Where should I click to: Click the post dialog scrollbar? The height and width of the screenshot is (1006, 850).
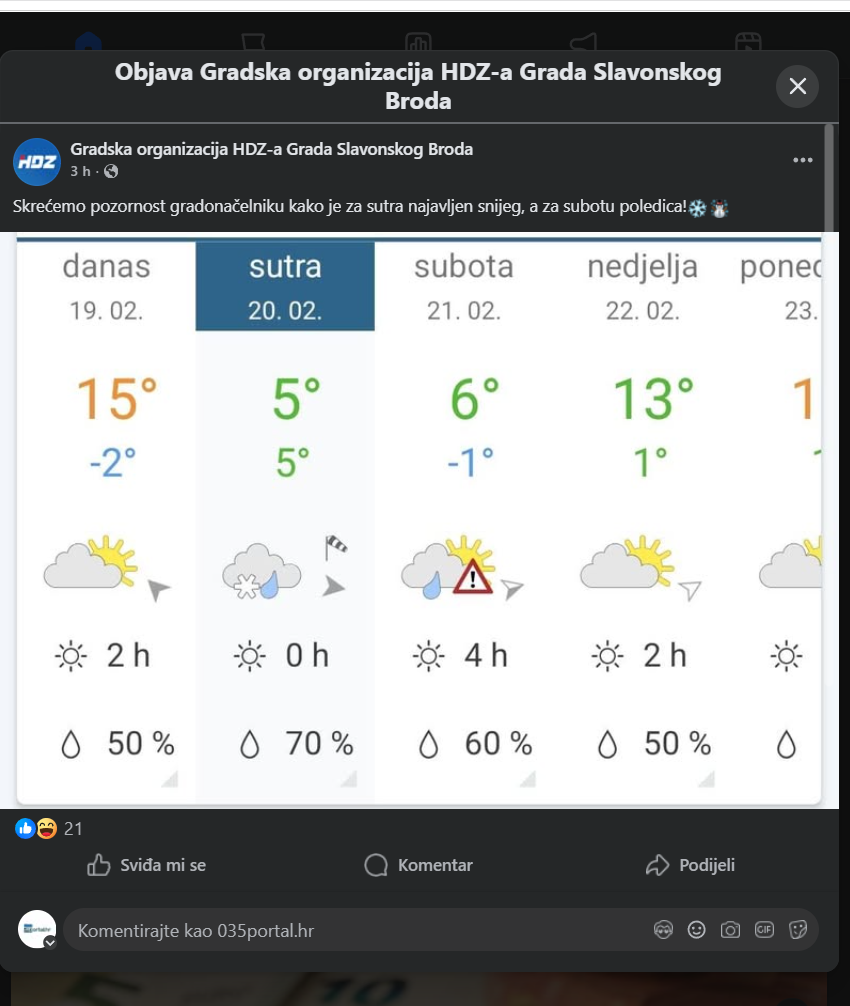point(828,180)
